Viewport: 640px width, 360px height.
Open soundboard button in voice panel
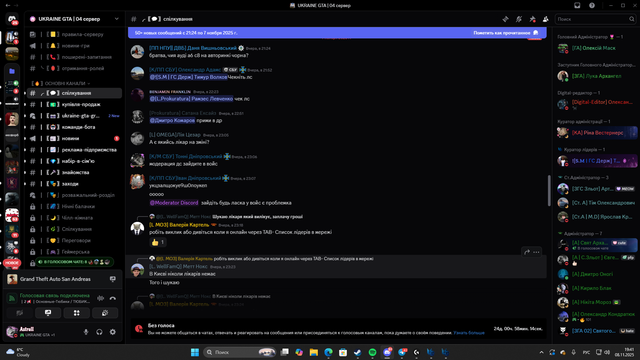[x=105, y=313]
